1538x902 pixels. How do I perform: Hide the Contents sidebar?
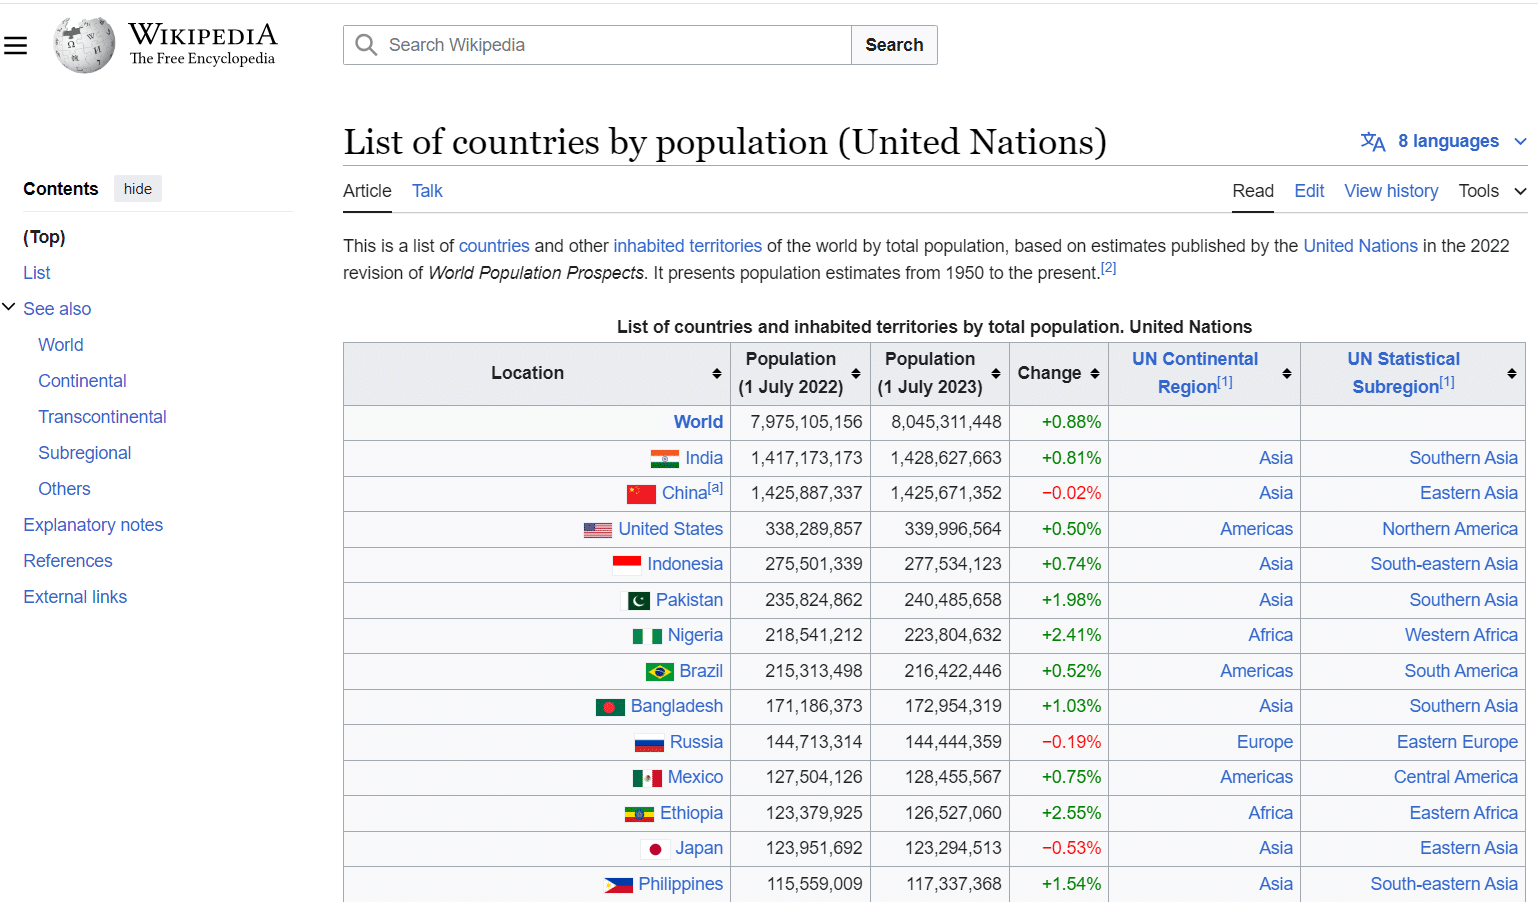coord(138,189)
